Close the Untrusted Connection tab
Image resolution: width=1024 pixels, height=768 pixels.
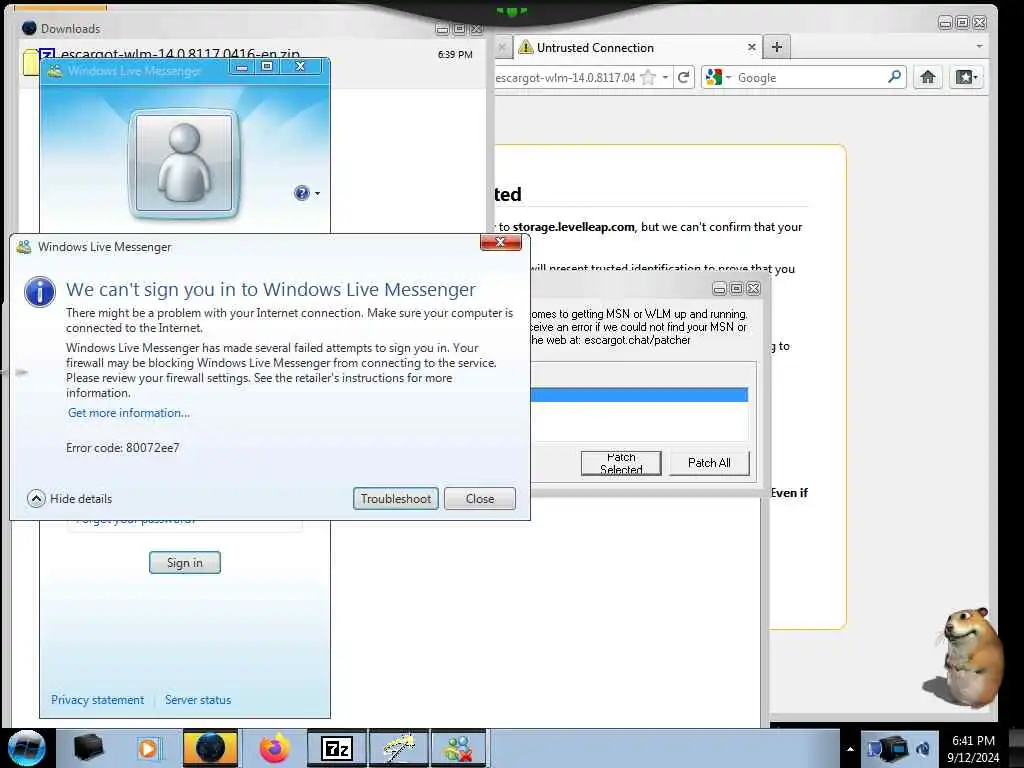[752, 47]
